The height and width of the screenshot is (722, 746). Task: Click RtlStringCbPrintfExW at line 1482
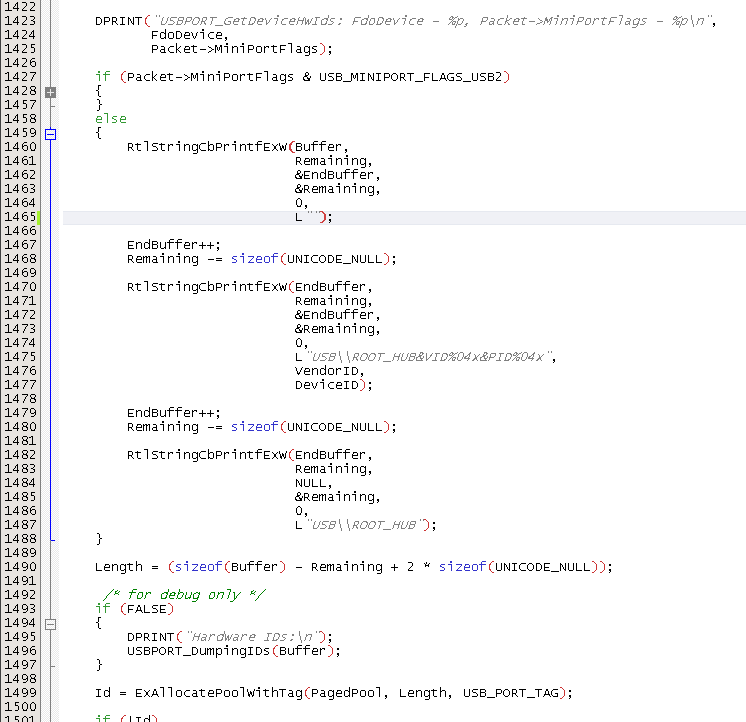coord(207,455)
